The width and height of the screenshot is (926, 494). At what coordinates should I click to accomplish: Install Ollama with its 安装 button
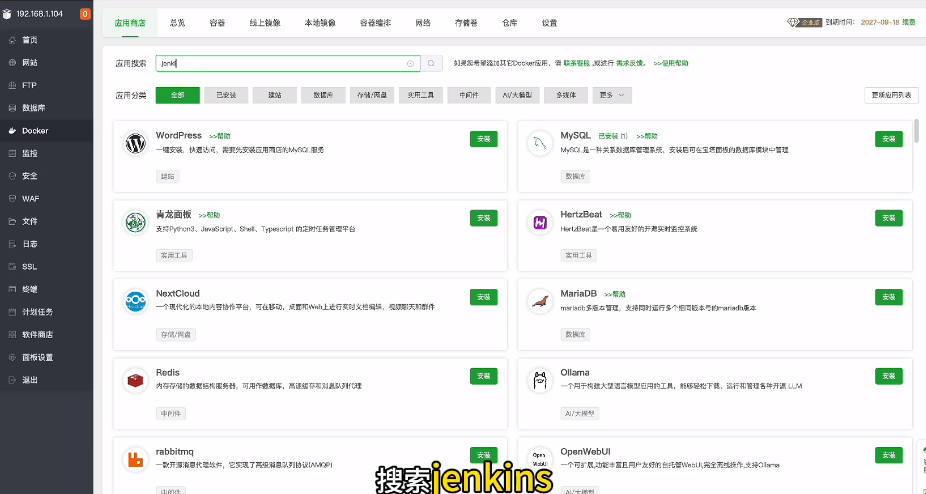(x=889, y=376)
